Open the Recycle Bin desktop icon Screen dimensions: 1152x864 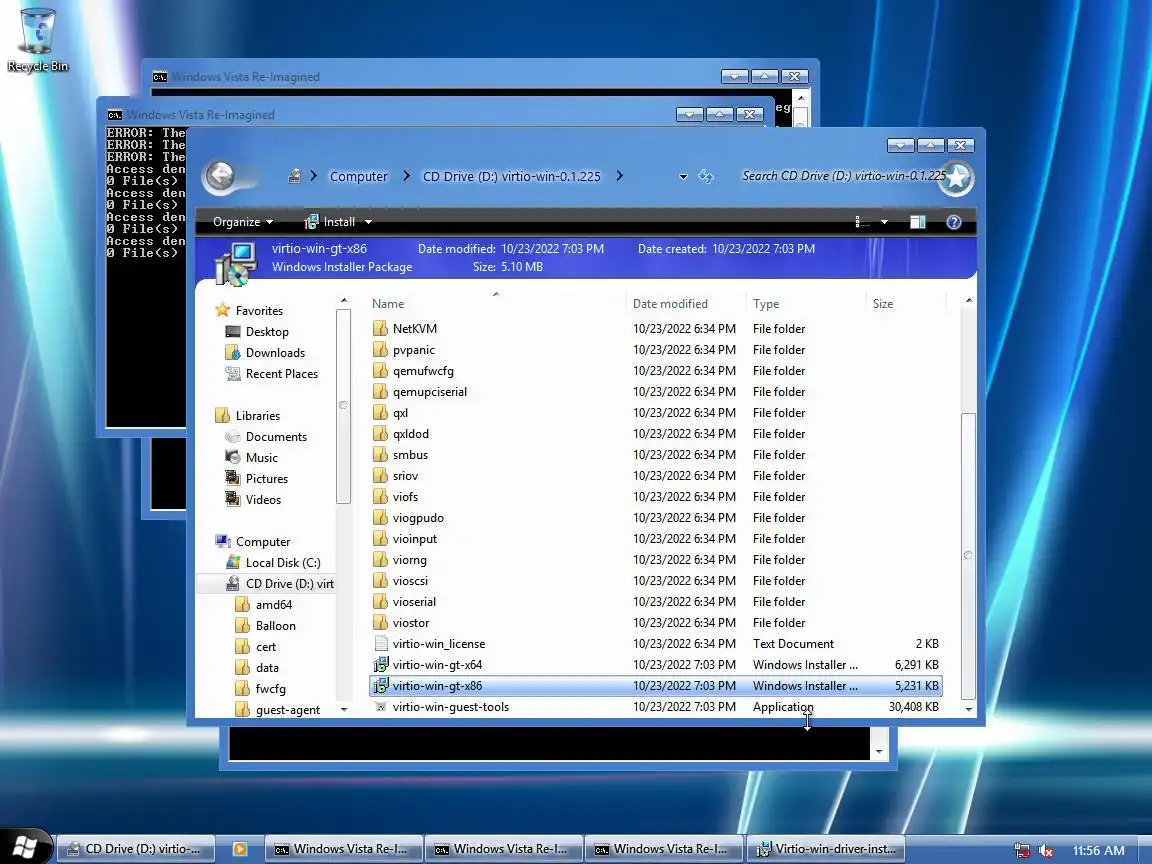[37, 40]
